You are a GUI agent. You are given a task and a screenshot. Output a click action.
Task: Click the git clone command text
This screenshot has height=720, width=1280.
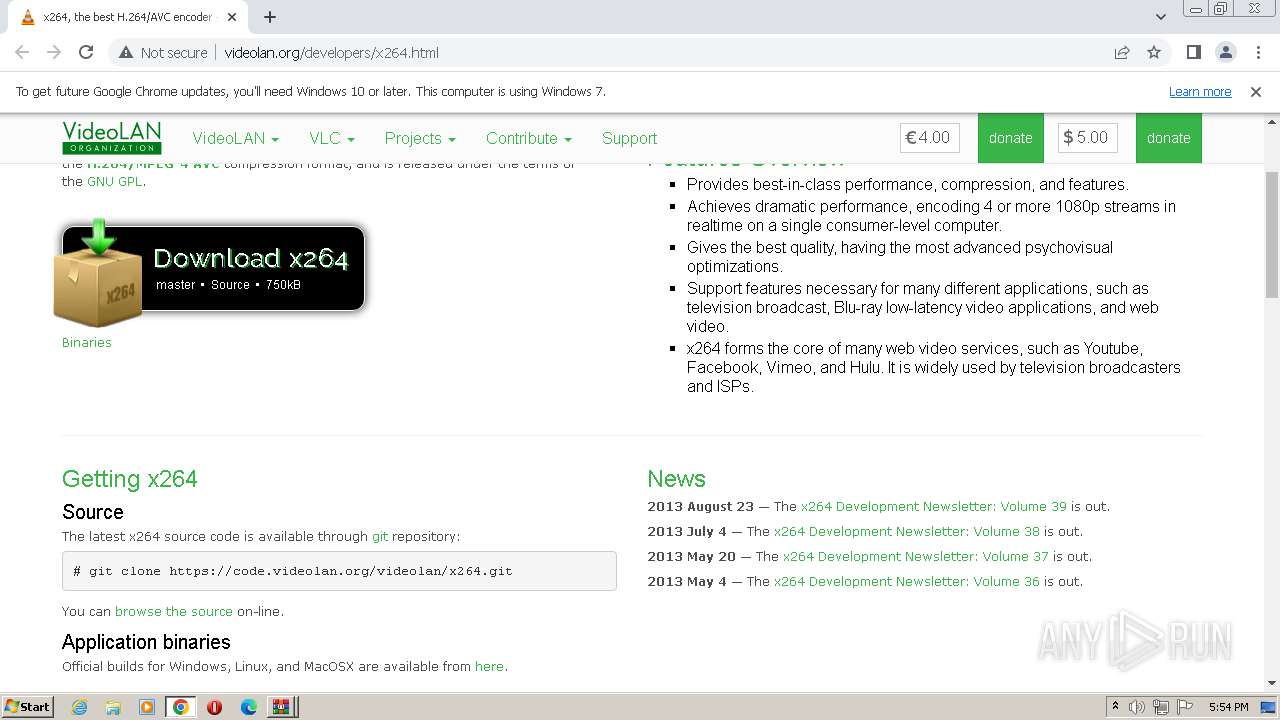[x=293, y=571]
